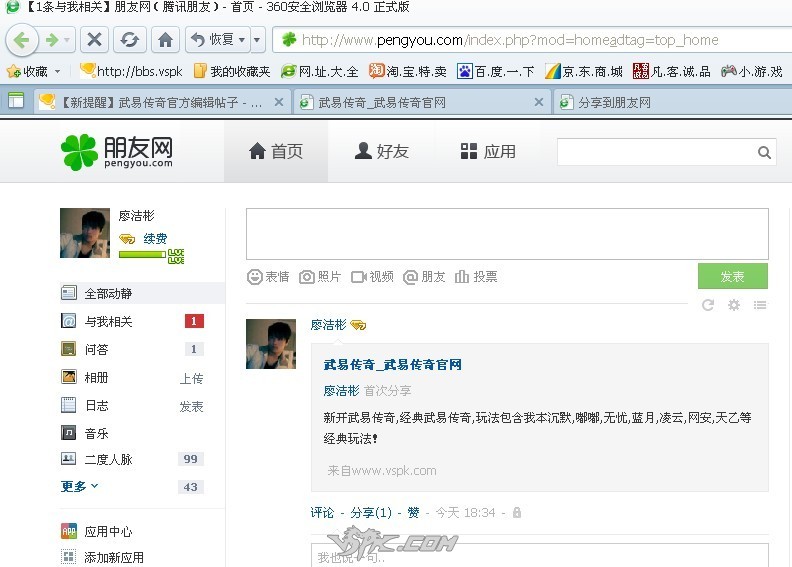Open the 淘宝特卖 bookmark
792x567 pixels.
(x=408, y=72)
